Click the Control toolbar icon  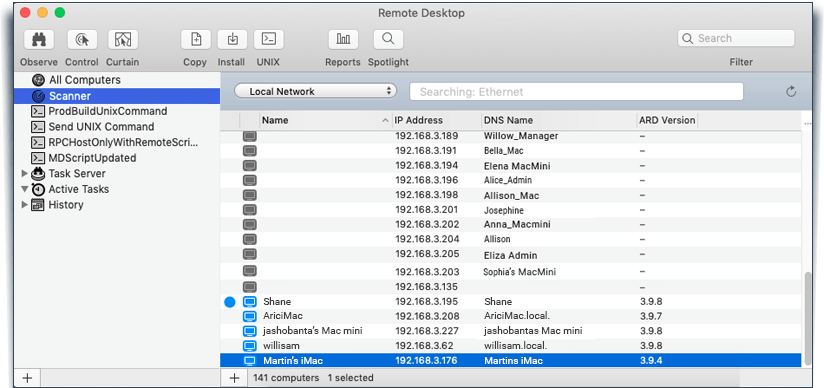click(82, 39)
